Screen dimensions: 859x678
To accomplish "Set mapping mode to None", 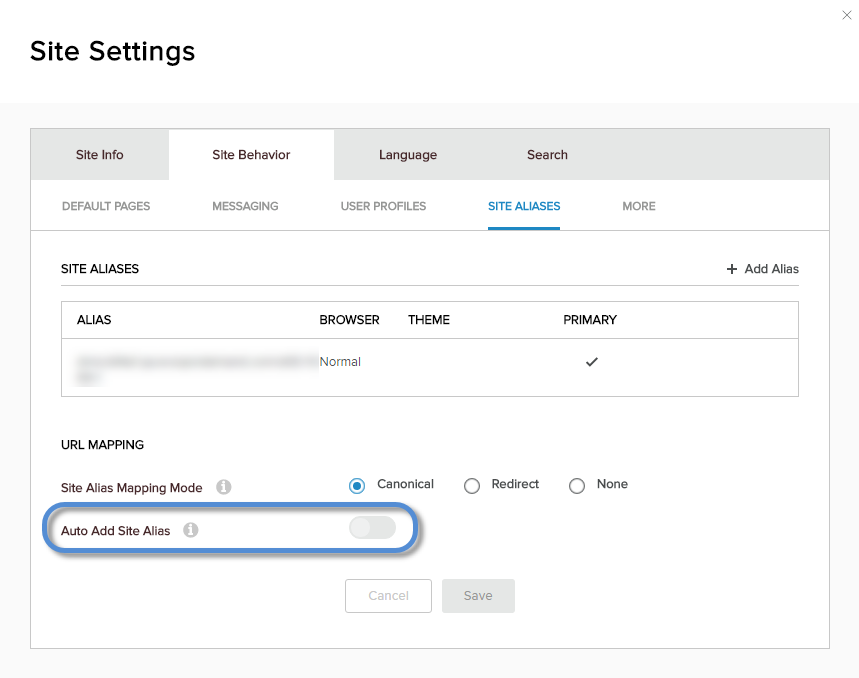I will [x=577, y=486].
